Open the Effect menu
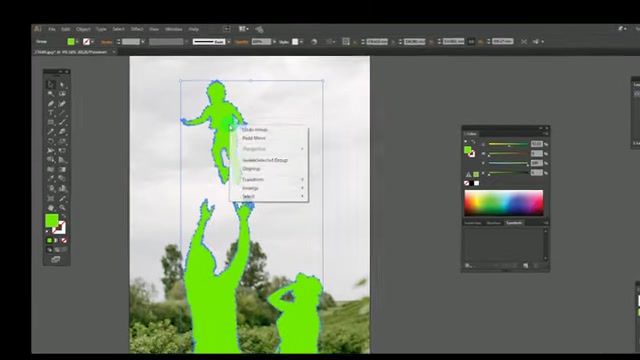The image size is (640, 360). 137,29
